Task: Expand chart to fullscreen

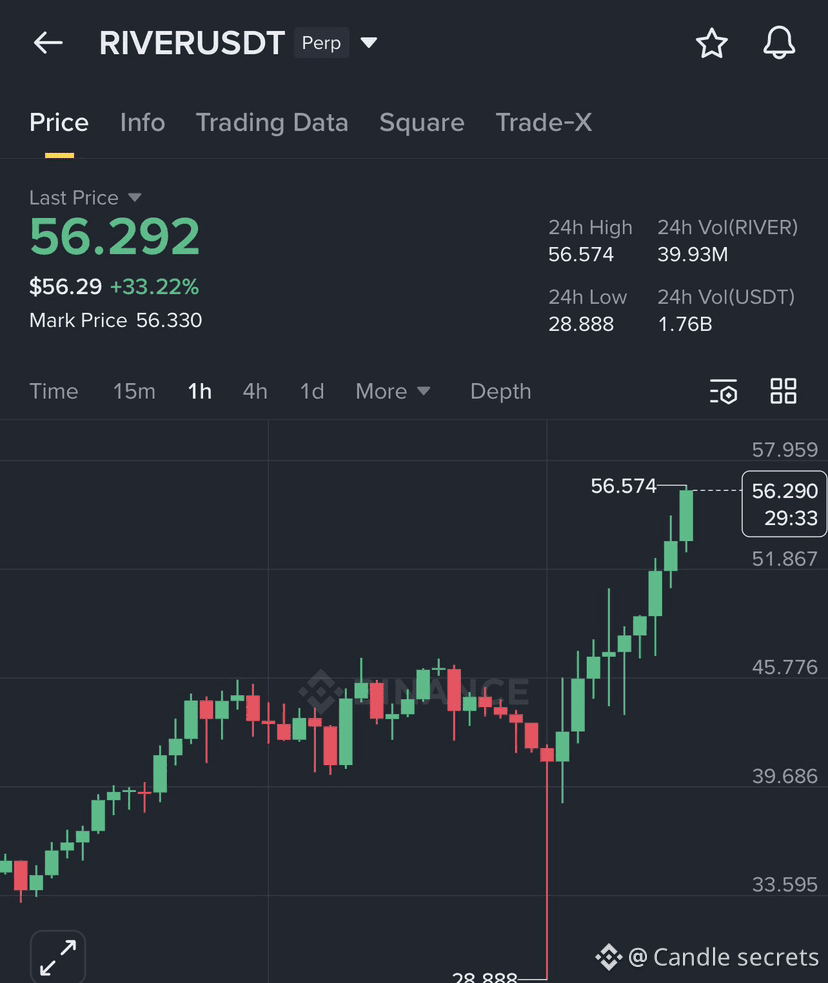Action: tap(58, 957)
